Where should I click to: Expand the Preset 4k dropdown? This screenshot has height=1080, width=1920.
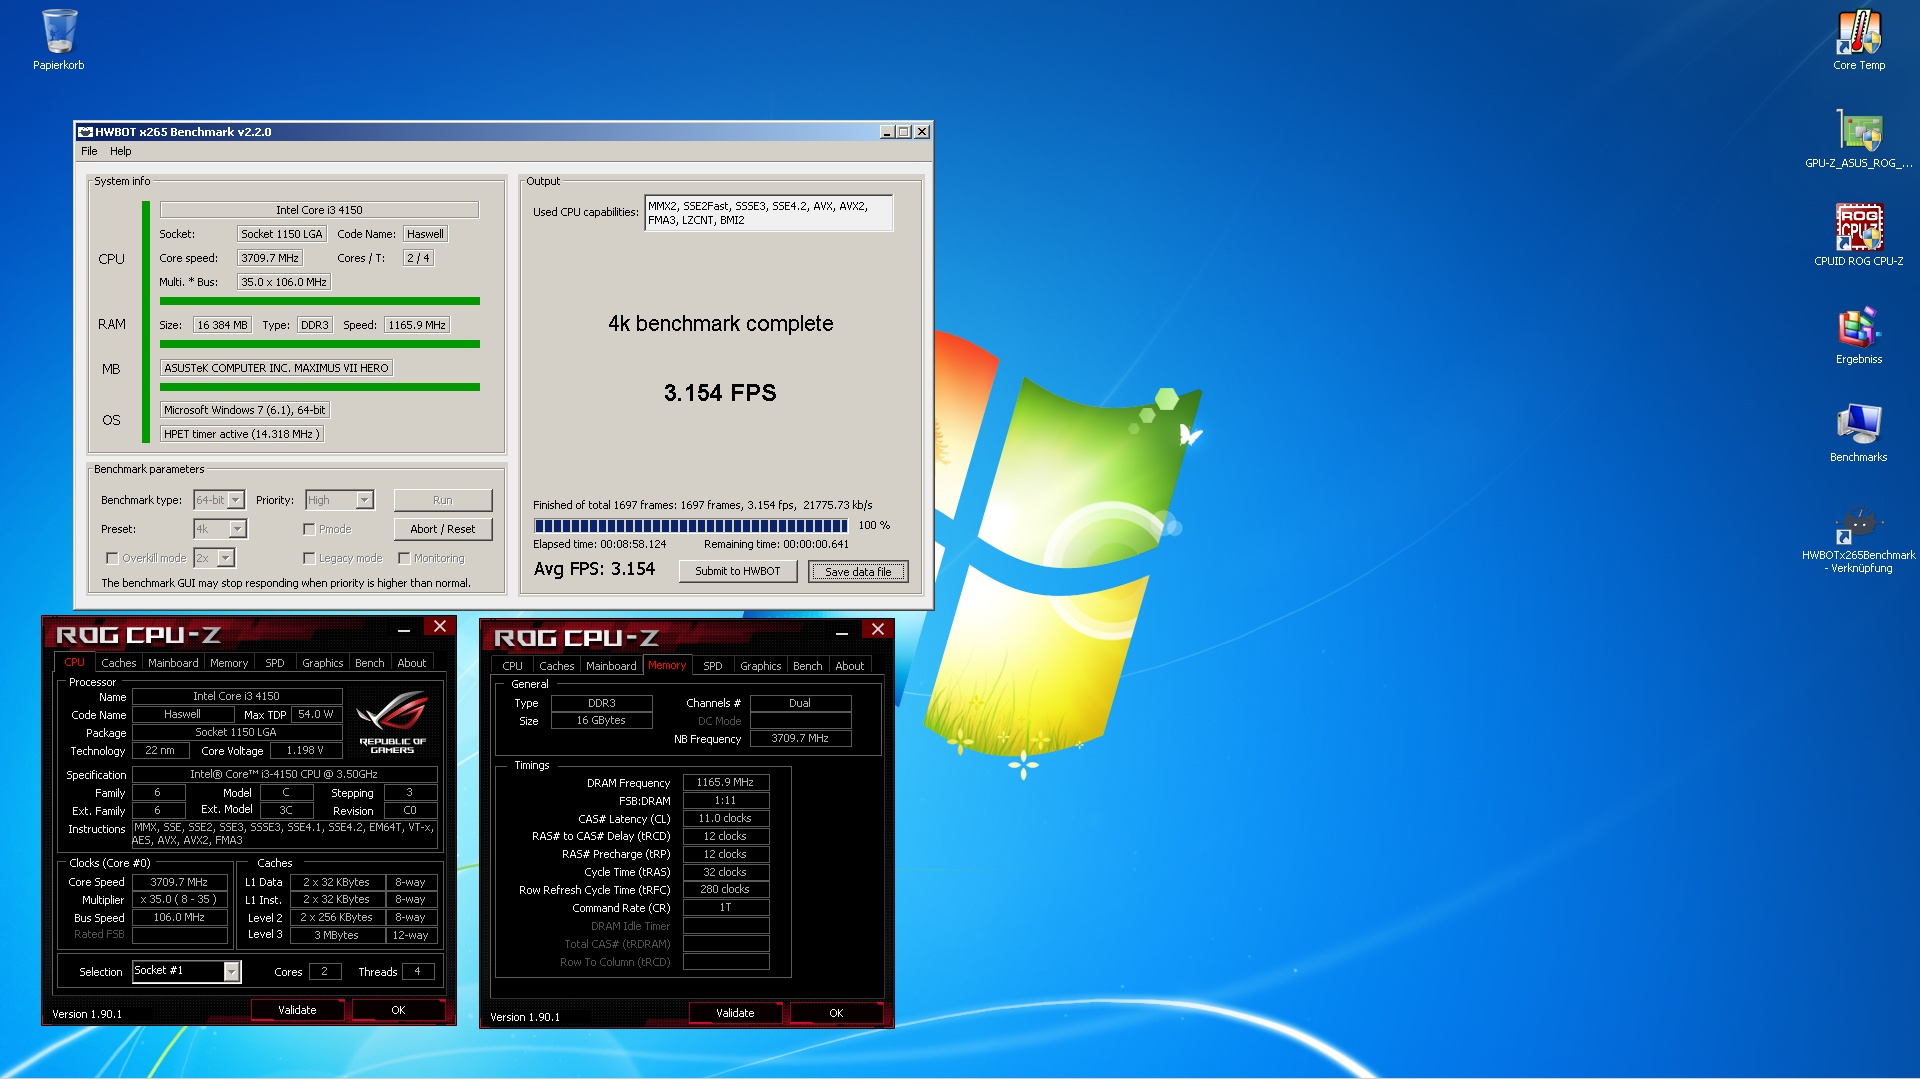click(x=238, y=529)
